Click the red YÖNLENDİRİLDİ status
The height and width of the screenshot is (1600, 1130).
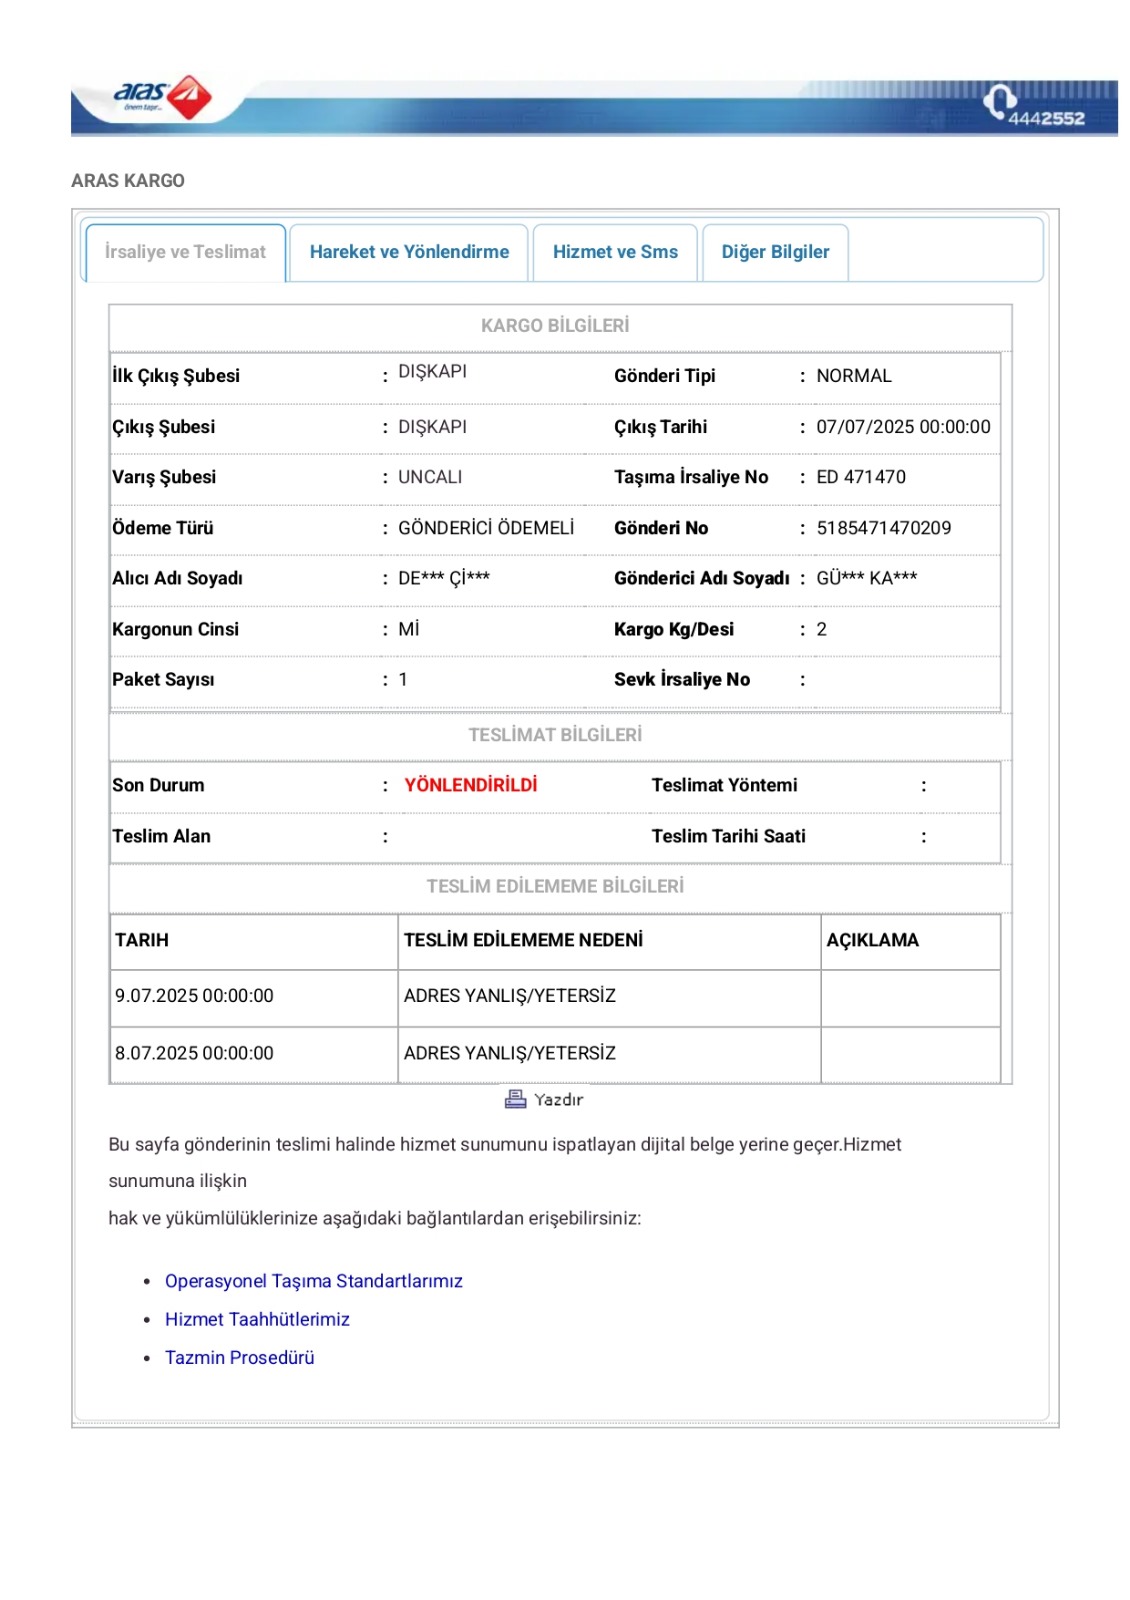[471, 785]
